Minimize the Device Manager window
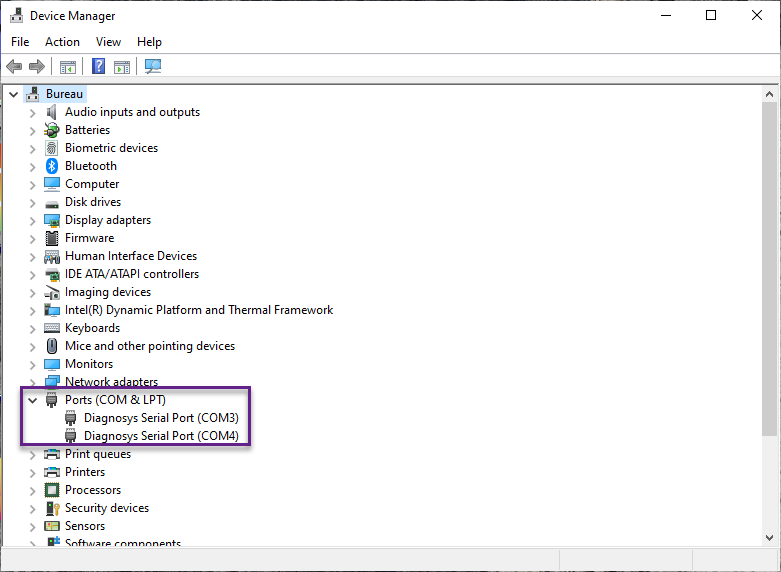 point(666,15)
